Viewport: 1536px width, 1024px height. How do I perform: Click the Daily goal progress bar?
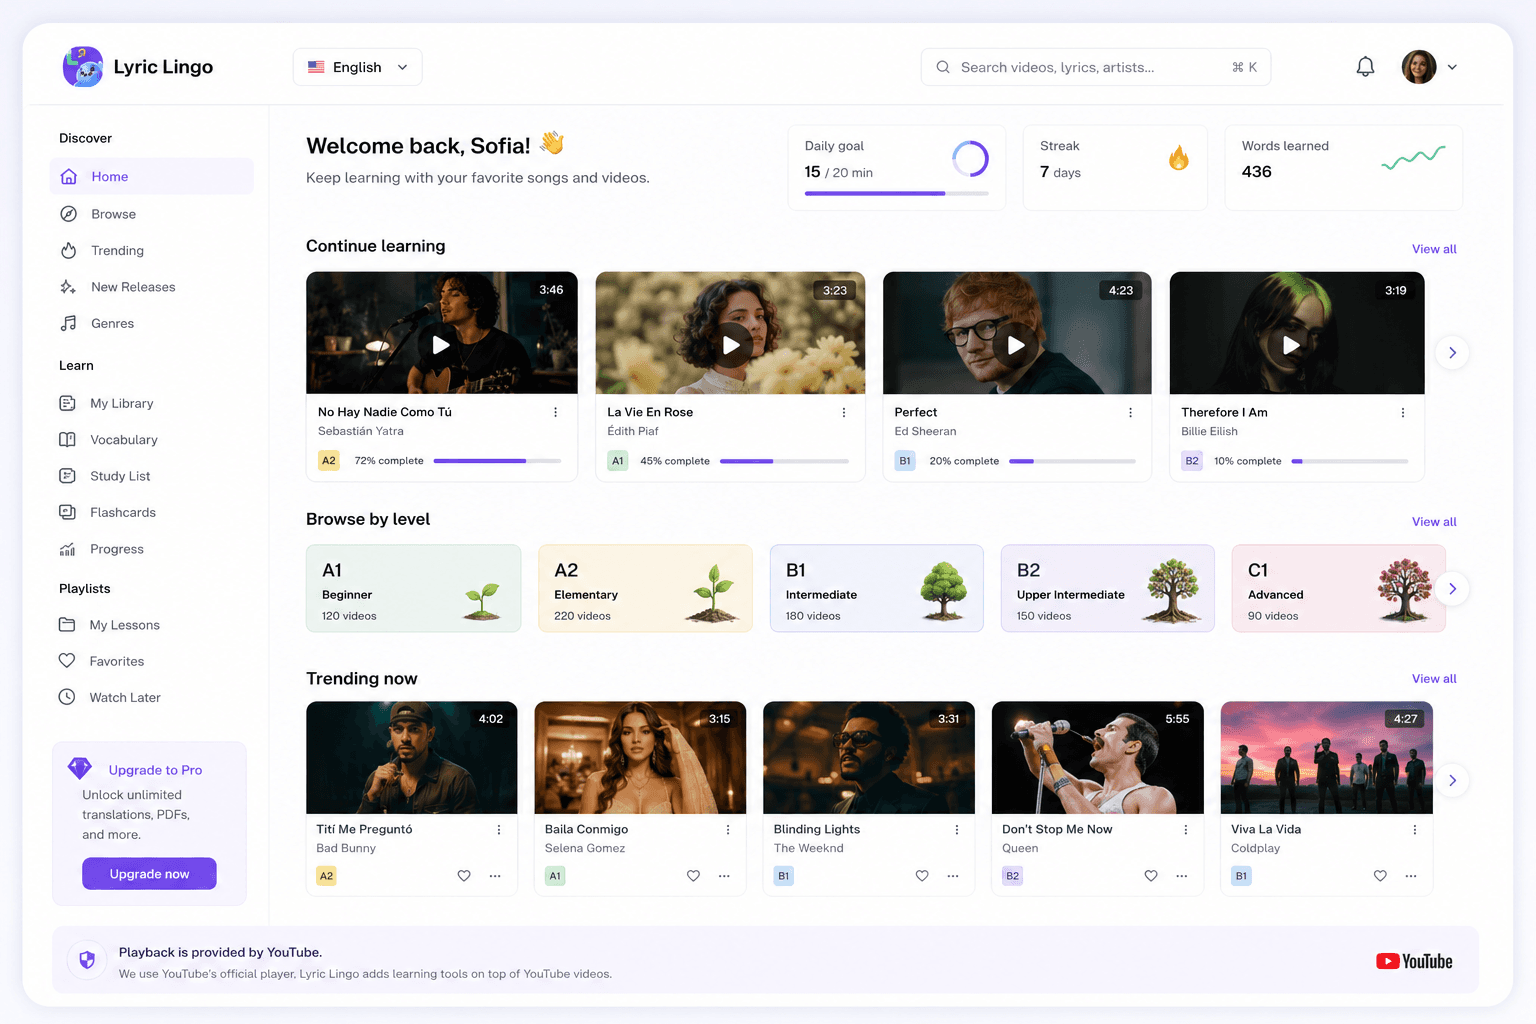point(897,193)
